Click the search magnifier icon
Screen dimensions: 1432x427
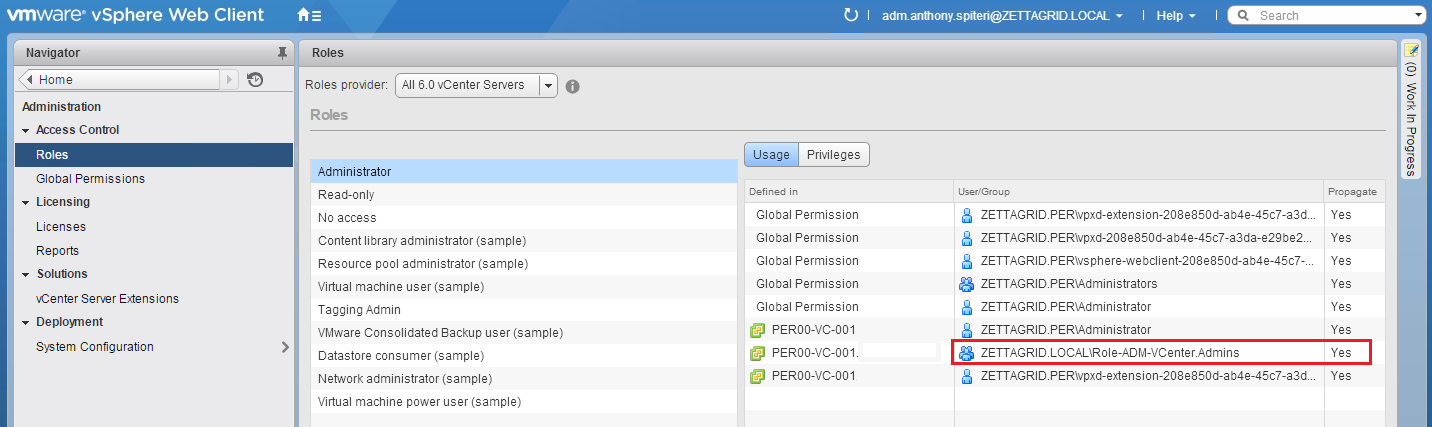[1244, 15]
